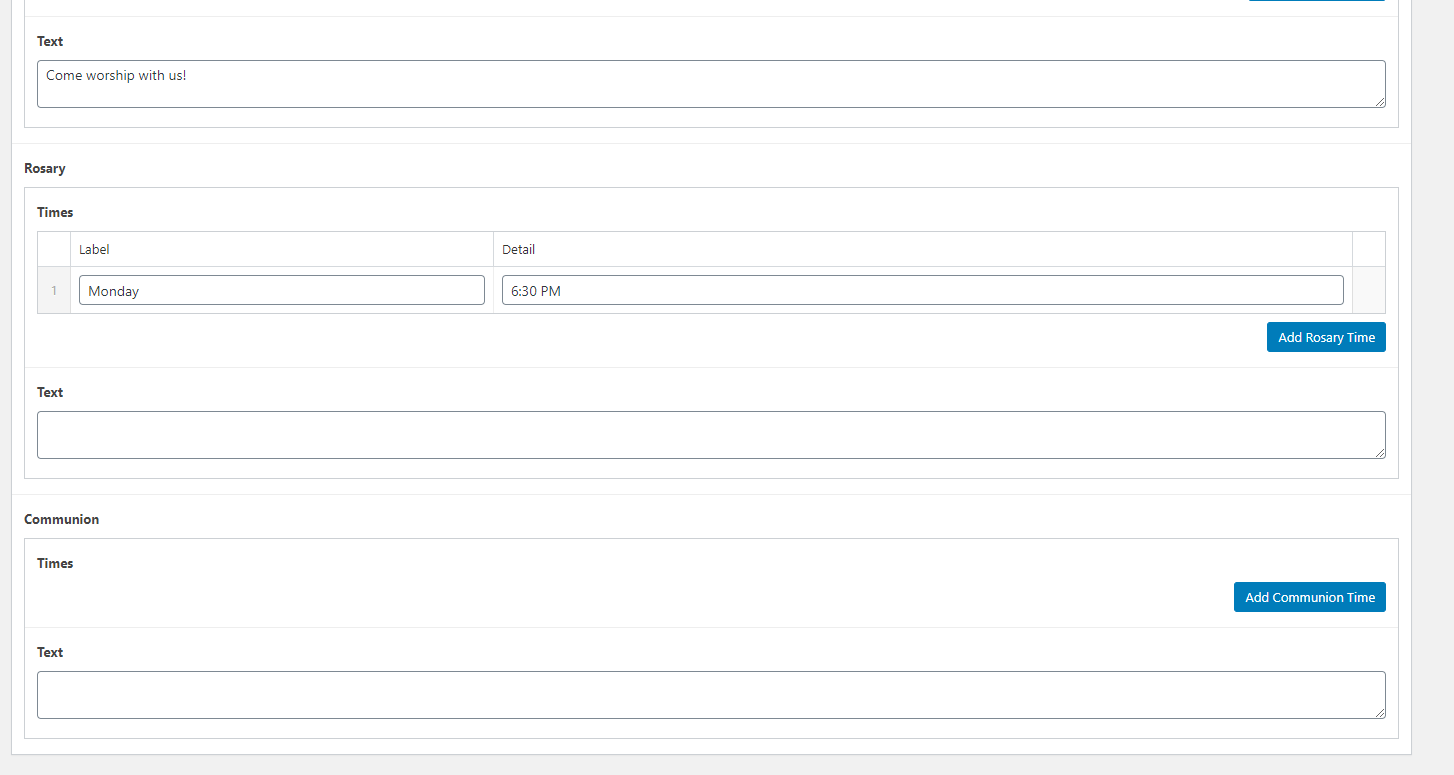Click the Detail column header
This screenshot has height=775, width=1454.
[518, 249]
